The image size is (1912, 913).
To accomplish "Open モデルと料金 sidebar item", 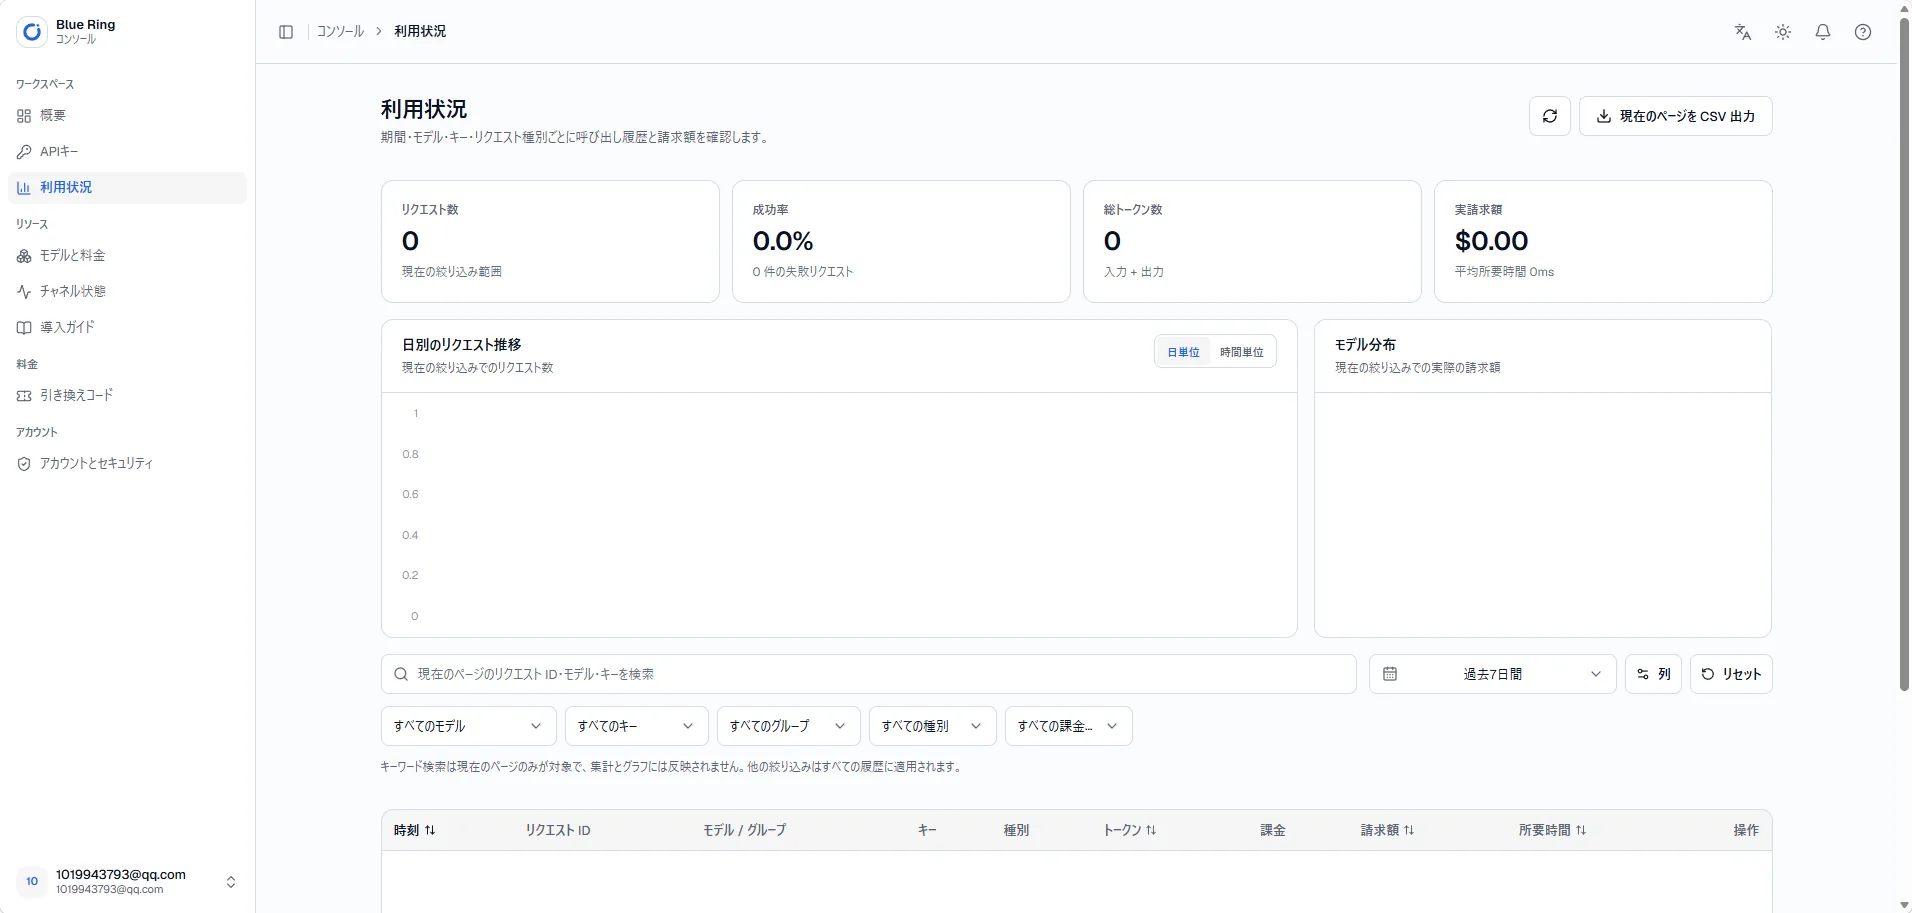I will point(127,256).
